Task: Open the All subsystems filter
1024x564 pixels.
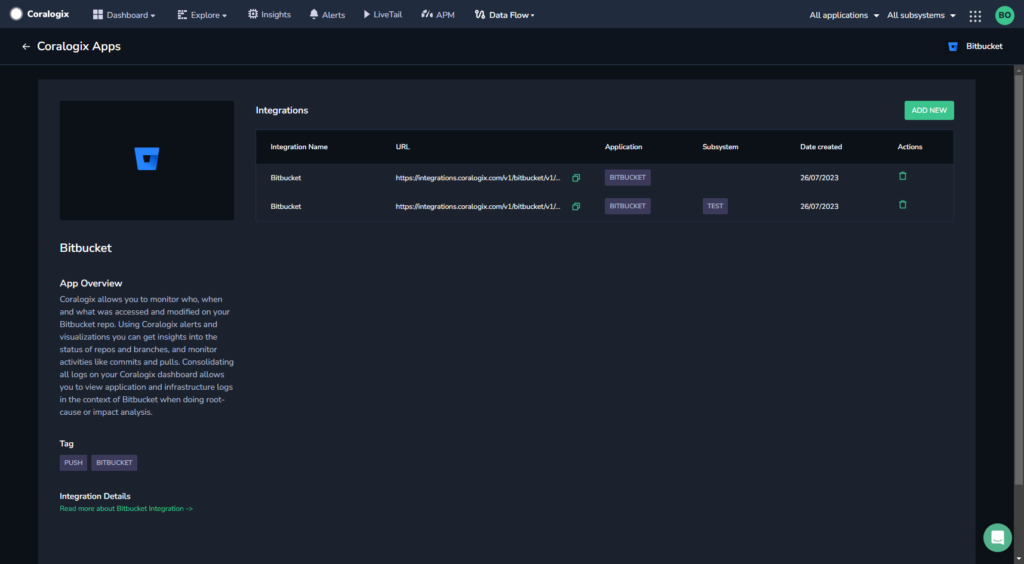Action: pos(921,15)
